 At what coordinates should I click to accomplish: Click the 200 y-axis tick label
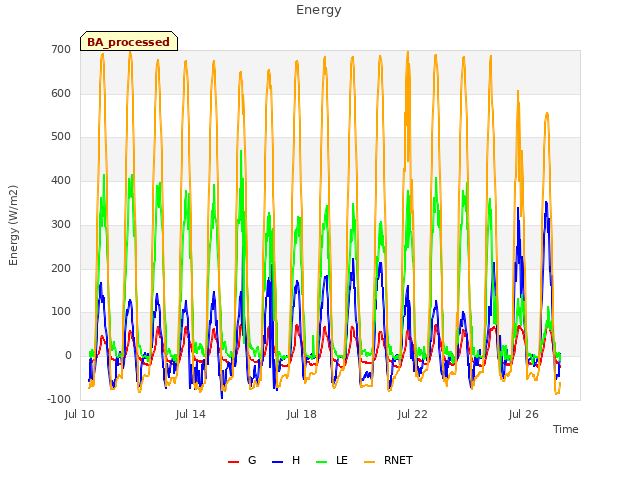coord(61,269)
